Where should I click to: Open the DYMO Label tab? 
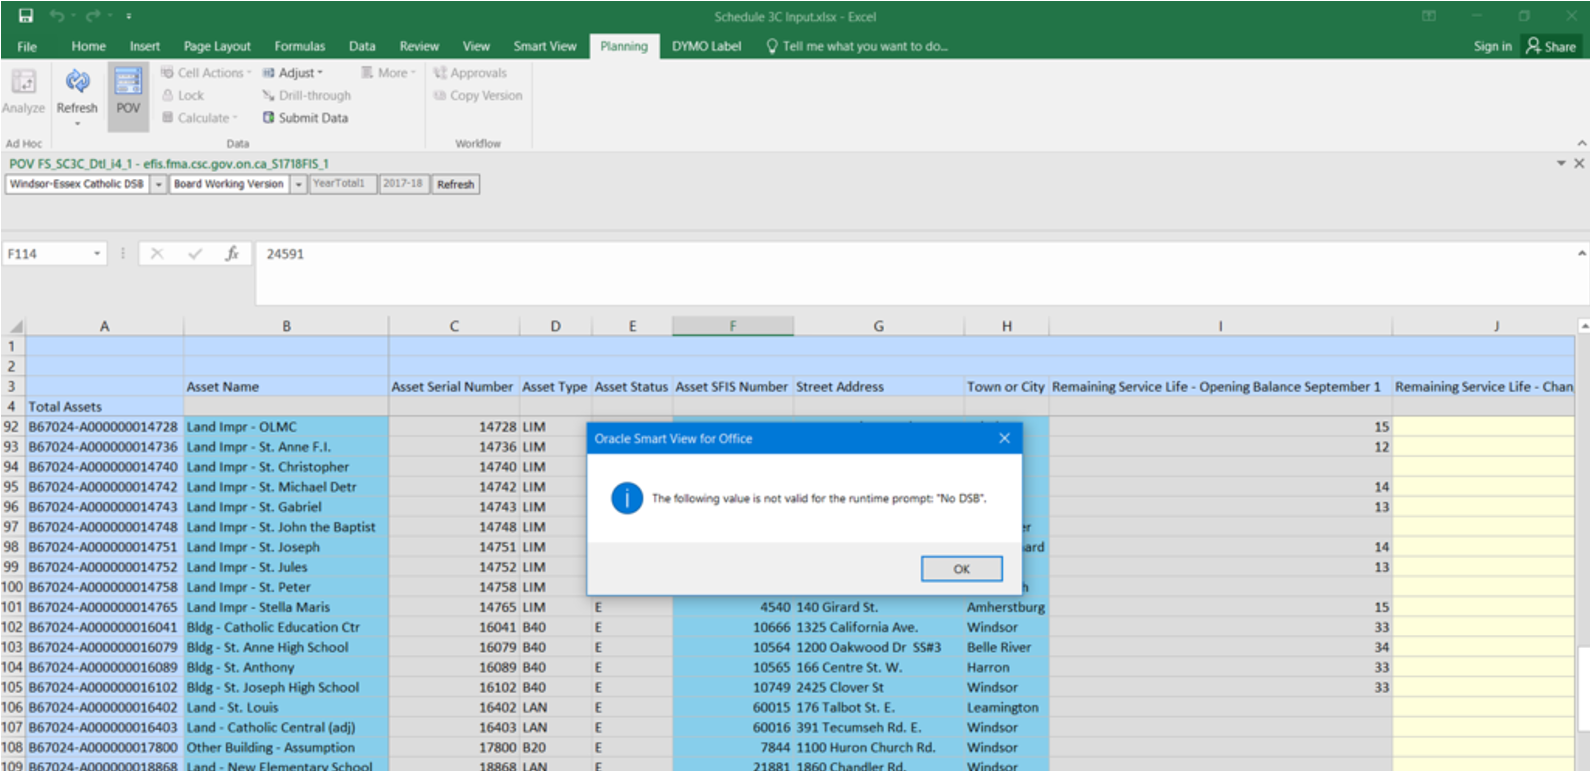pos(706,46)
